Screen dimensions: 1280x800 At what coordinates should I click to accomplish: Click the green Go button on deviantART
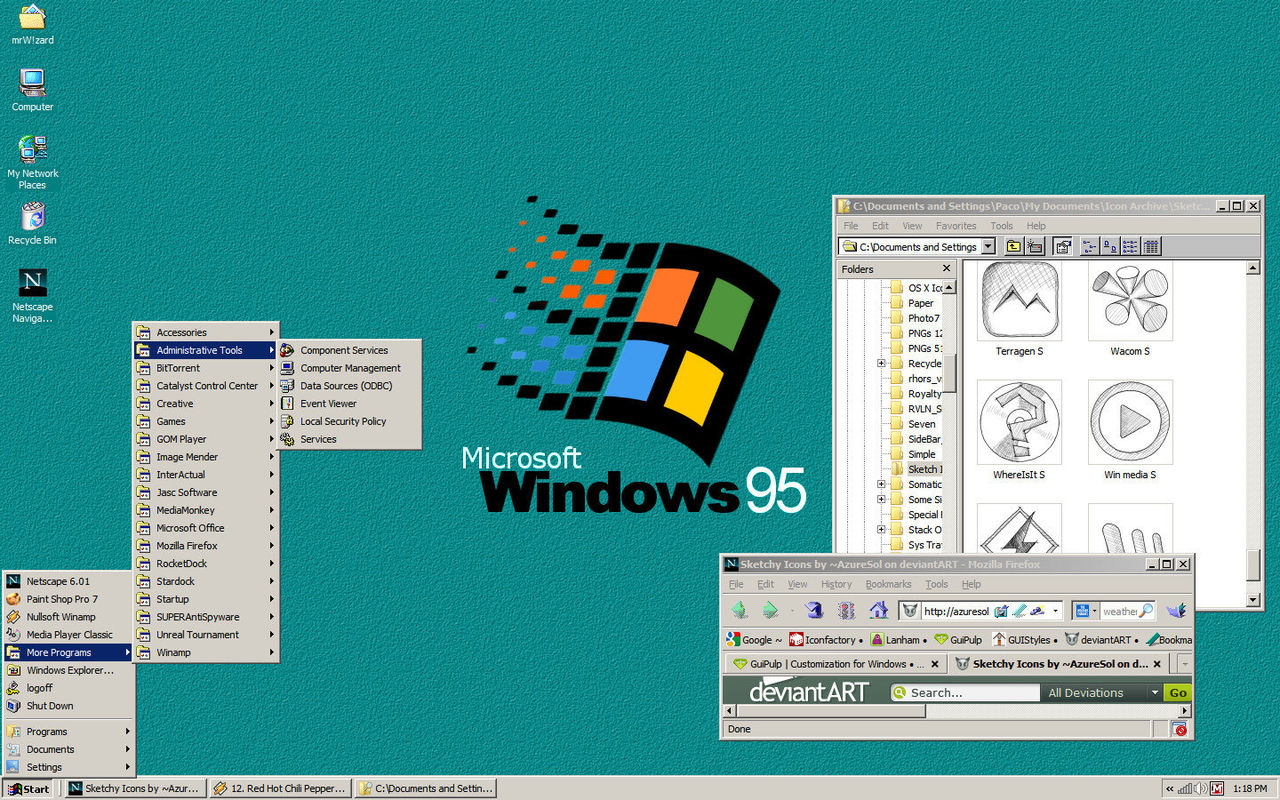click(1178, 693)
